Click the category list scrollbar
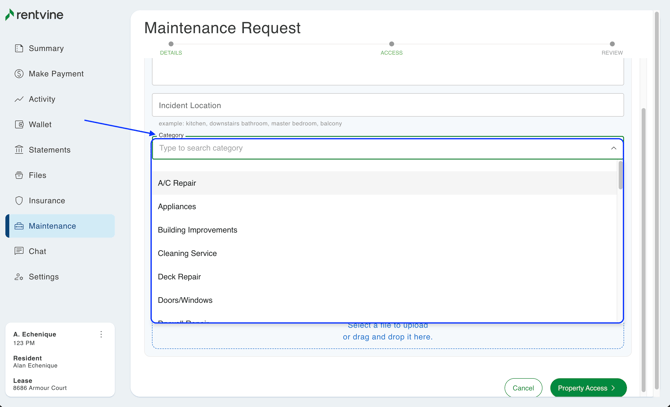670x407 pixels. (620, 176)
